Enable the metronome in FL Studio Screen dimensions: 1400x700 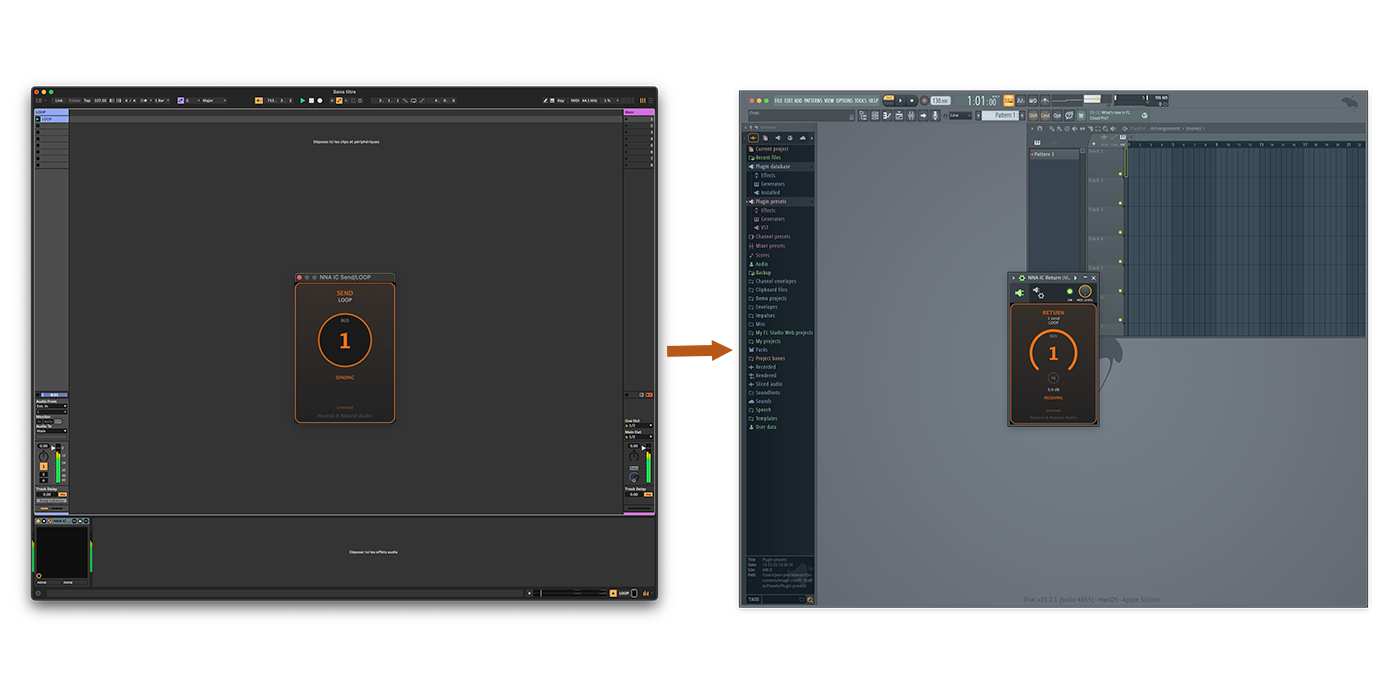click(1044, 101)
